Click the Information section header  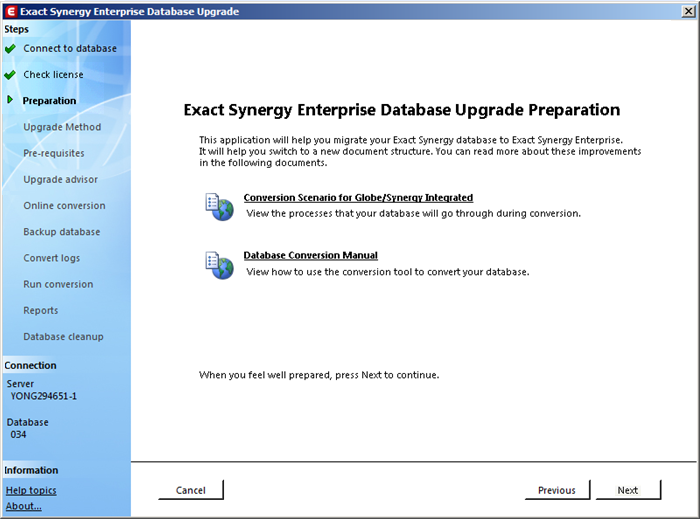[31, 470]
